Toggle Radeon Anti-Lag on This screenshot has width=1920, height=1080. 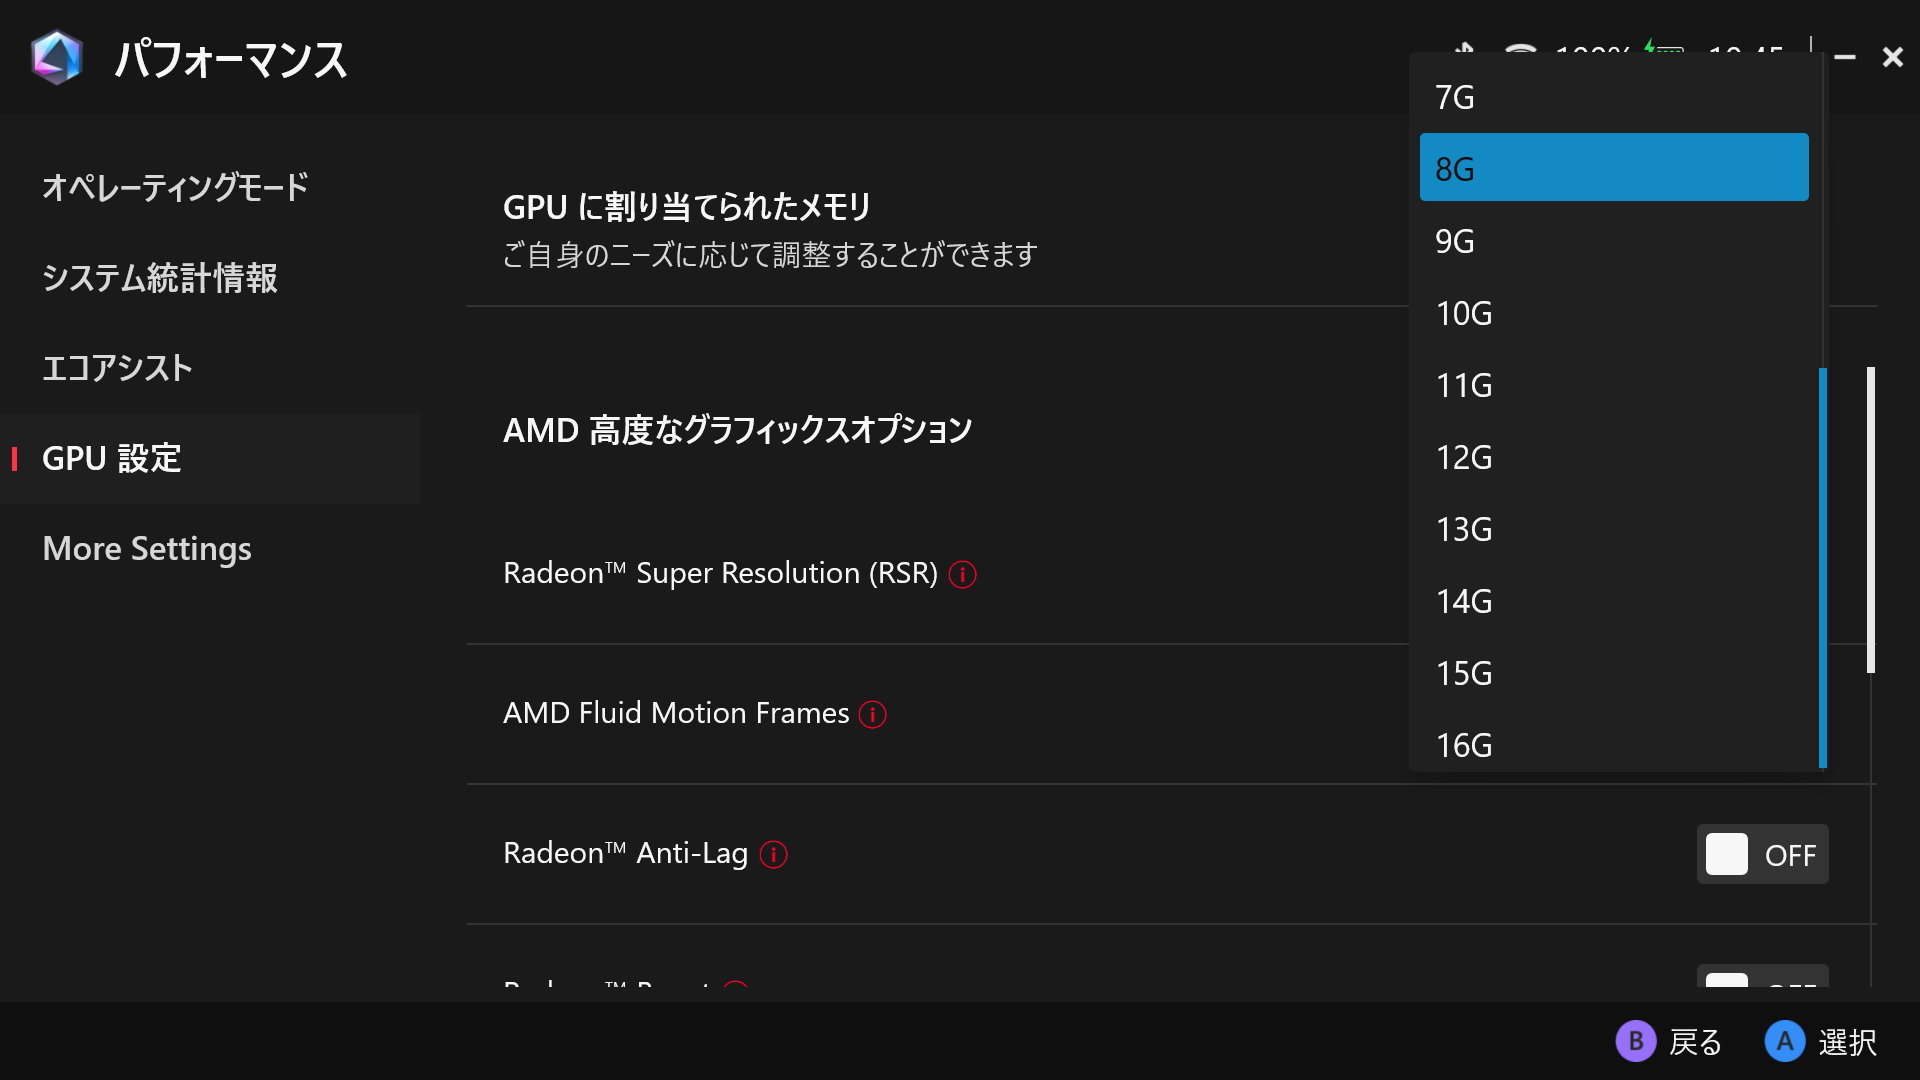point(1761,855)
